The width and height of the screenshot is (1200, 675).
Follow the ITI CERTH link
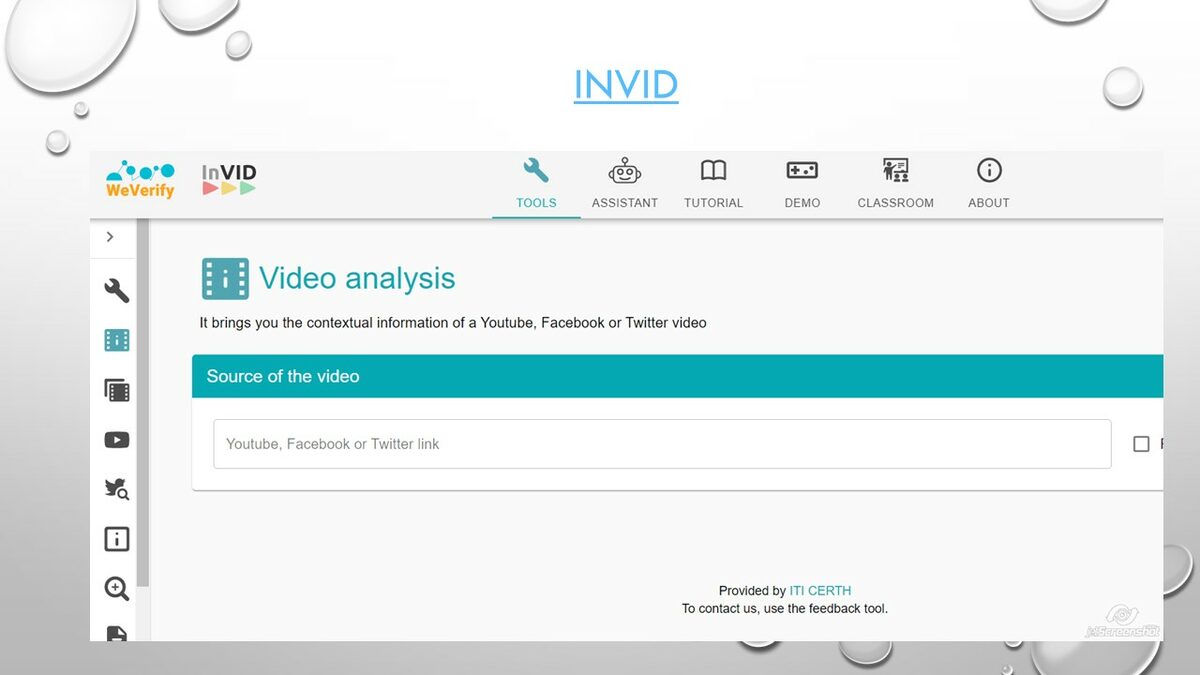pyautogui.click(x=820, y=591)
